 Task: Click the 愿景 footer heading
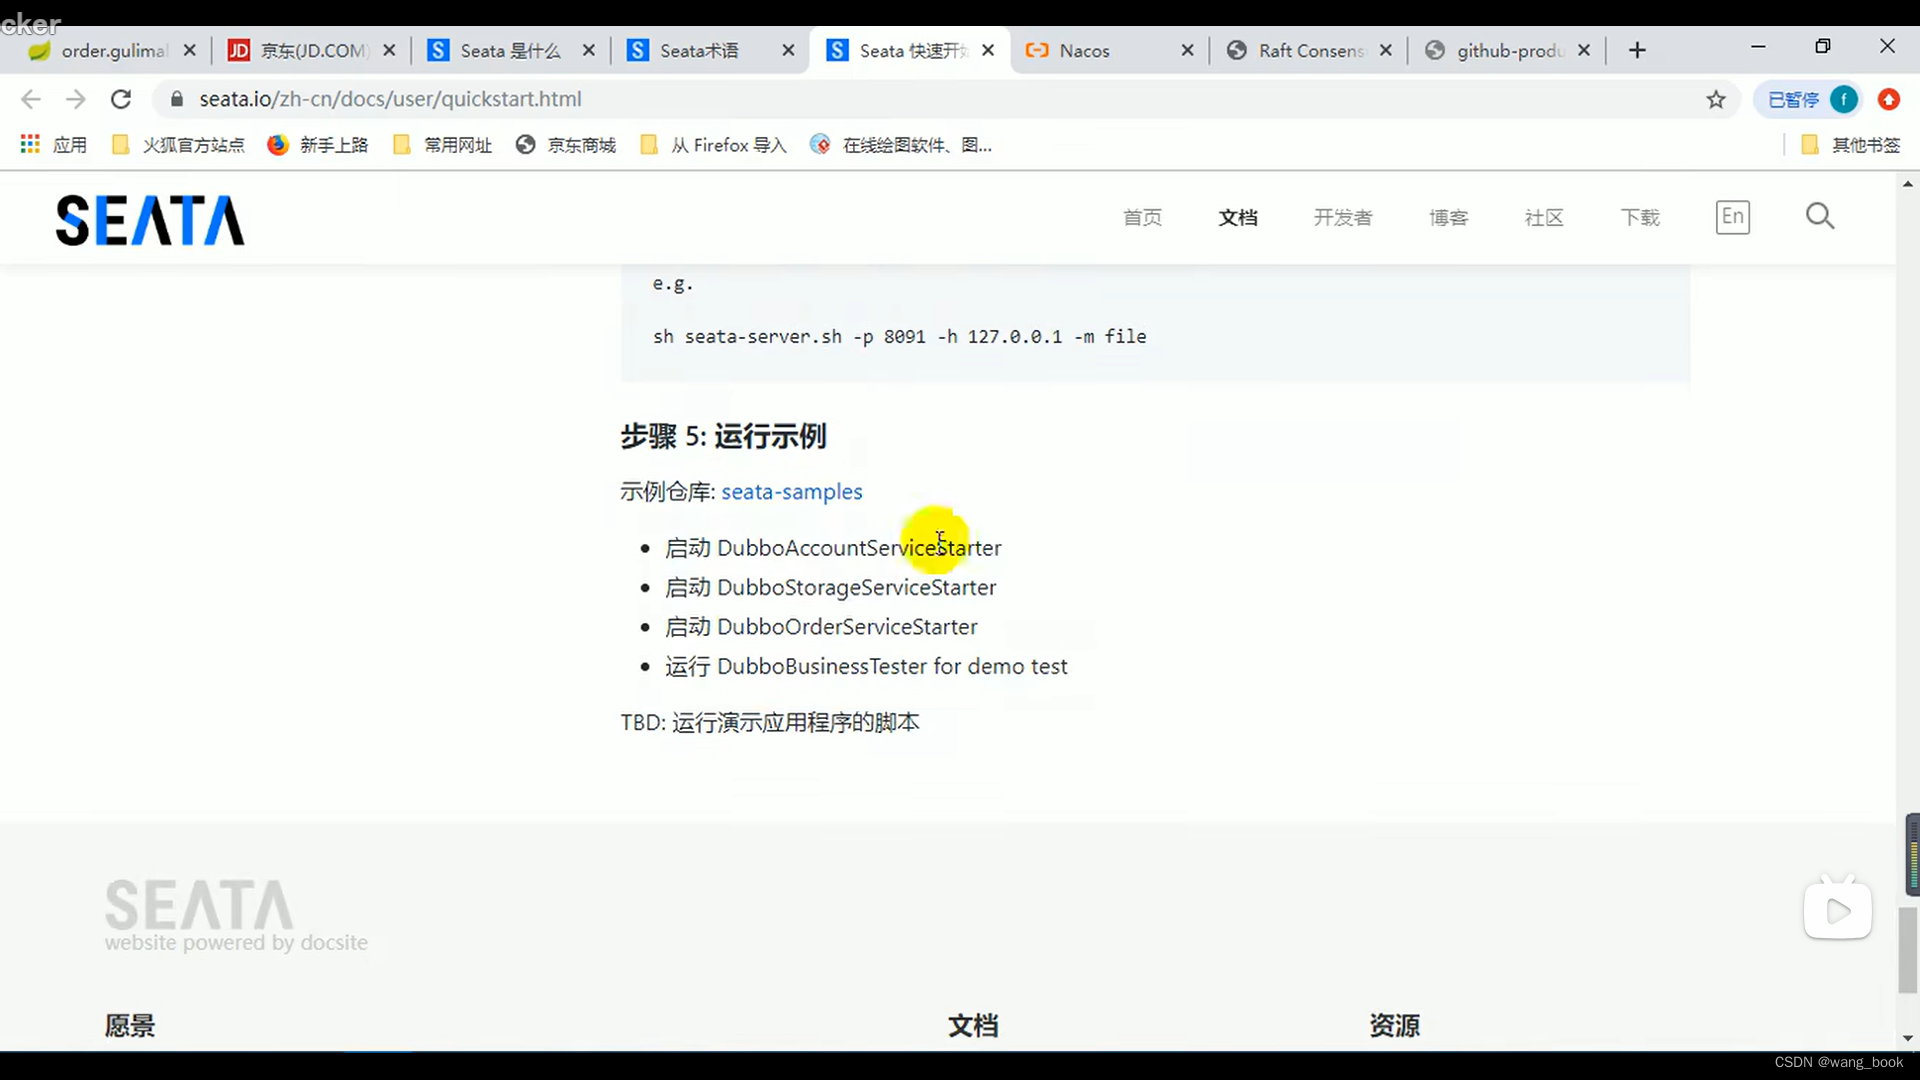(x=130, y=1025)
